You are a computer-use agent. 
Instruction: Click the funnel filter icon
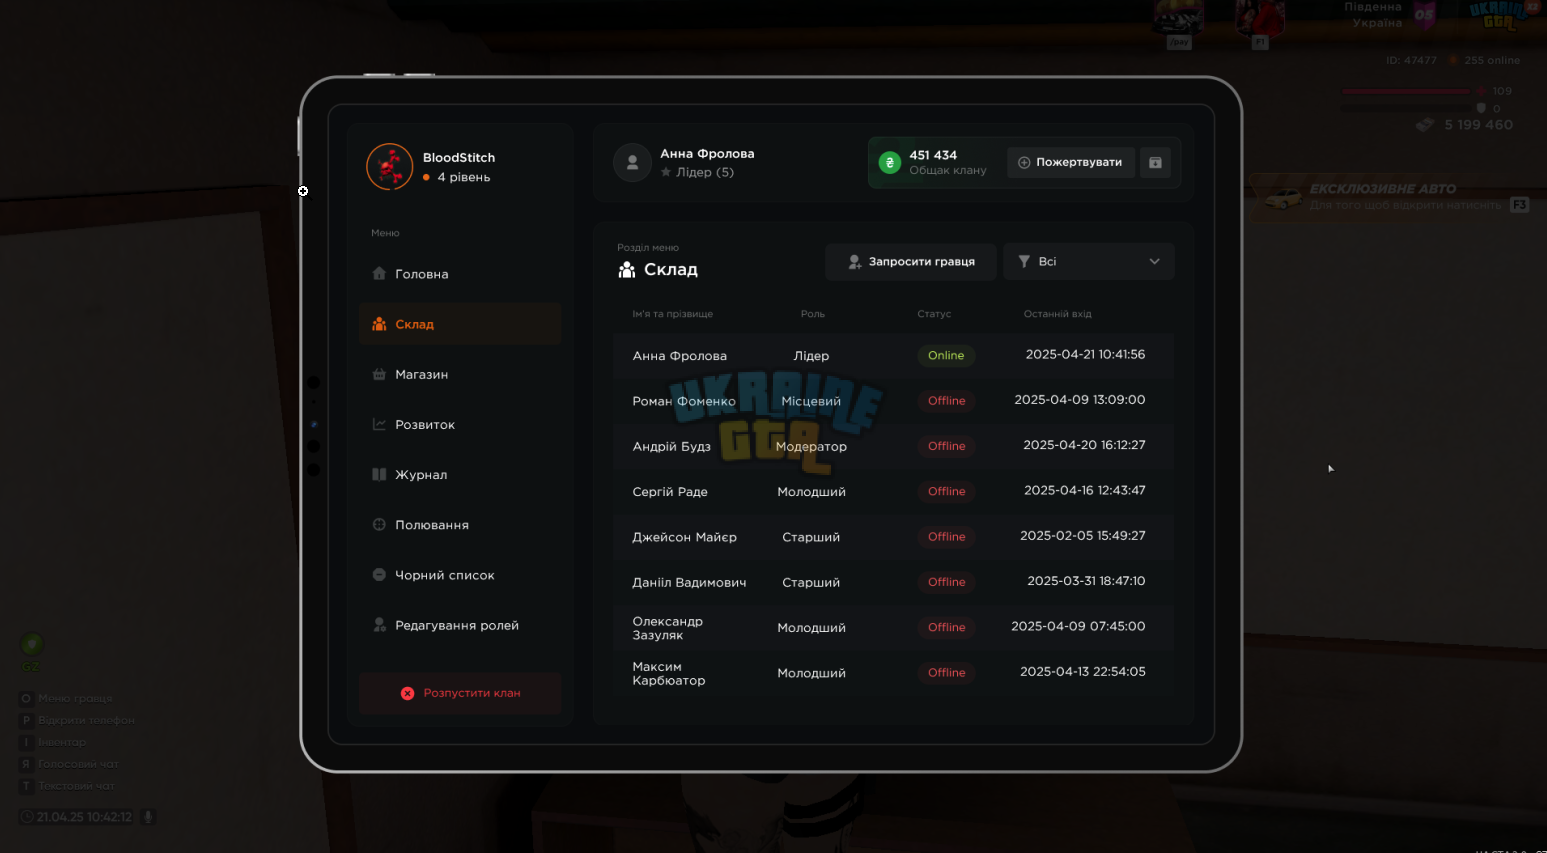1024,261
